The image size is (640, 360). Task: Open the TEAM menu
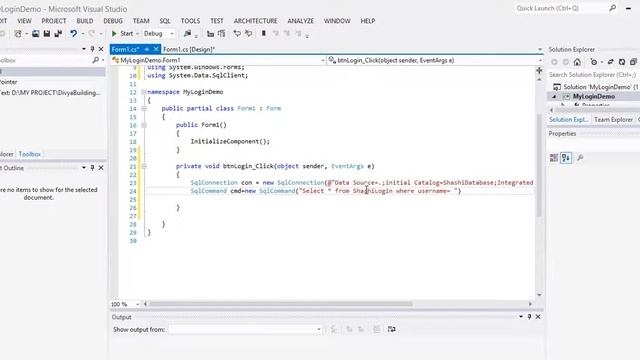point(141,21)
